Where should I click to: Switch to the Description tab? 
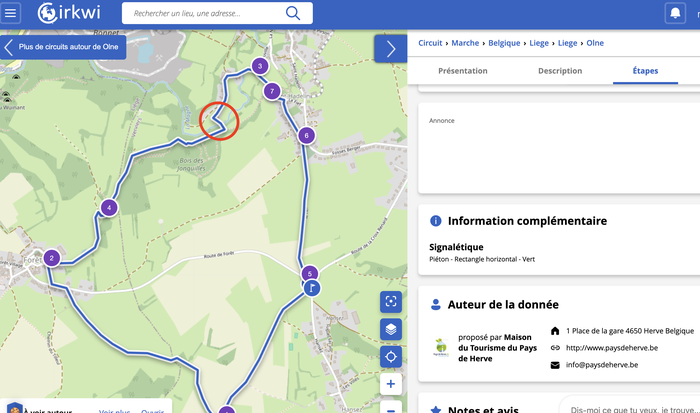[559, 71]
